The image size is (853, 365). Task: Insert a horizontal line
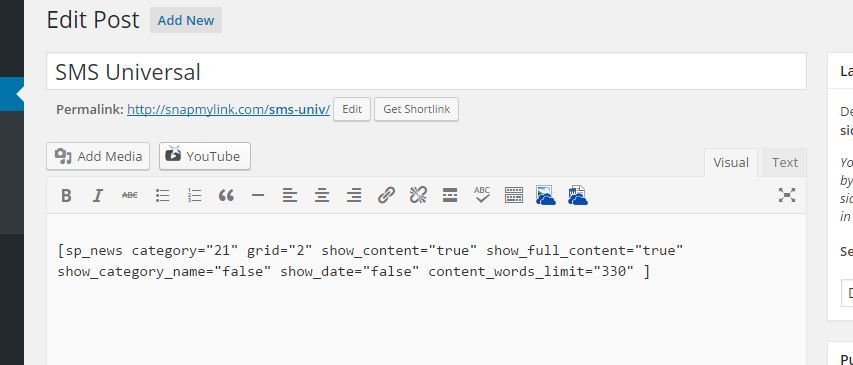coord(258,195)
